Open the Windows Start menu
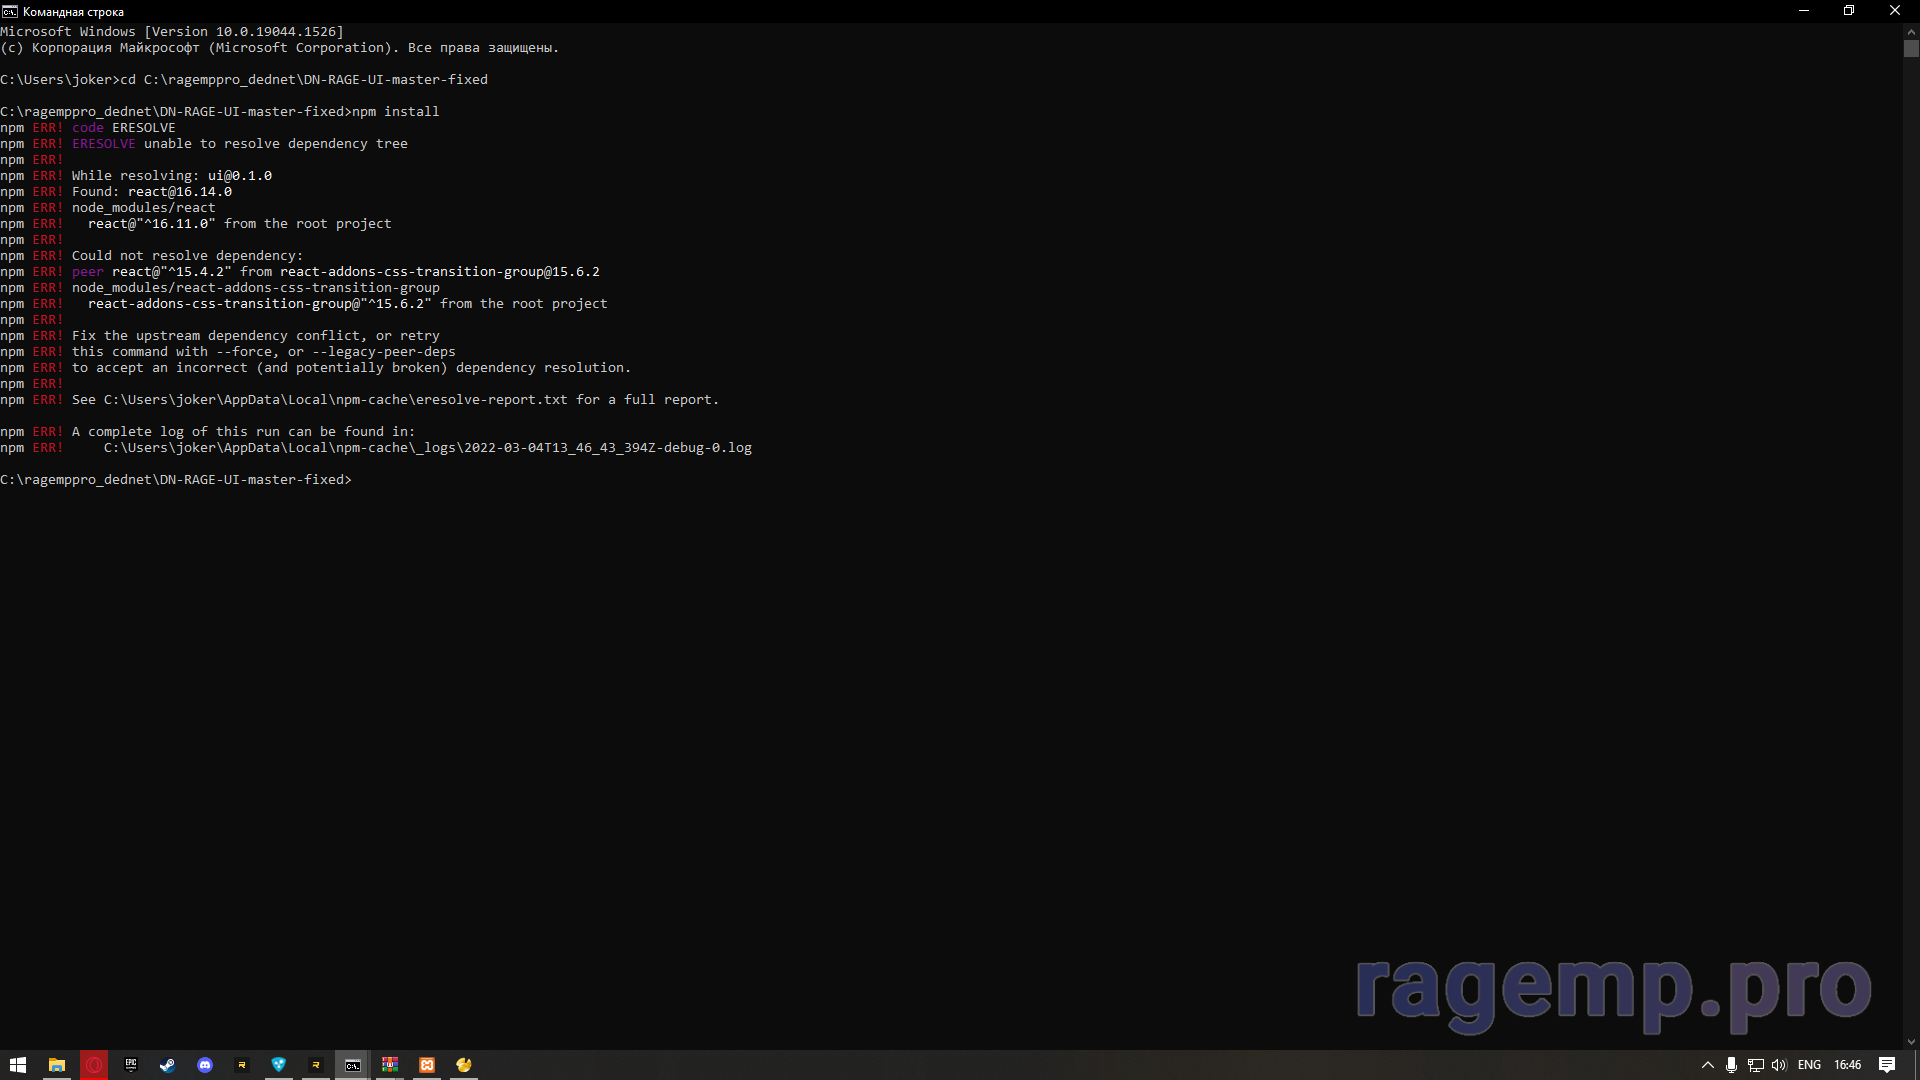The width and height of the screenshot is (1920, 1080). point(18,1065)
